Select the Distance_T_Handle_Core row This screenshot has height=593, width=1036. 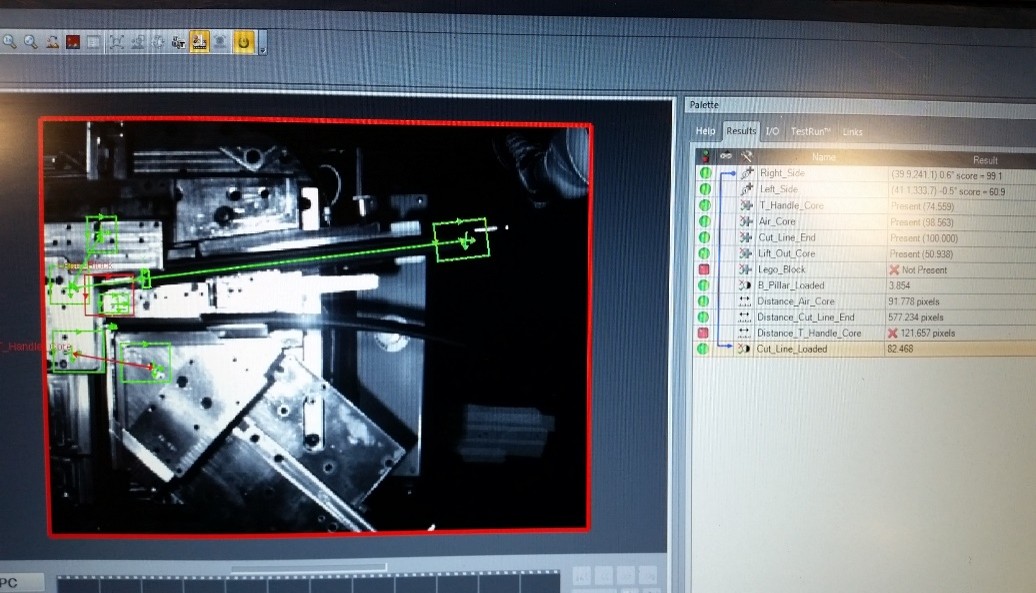pos(808,333)
